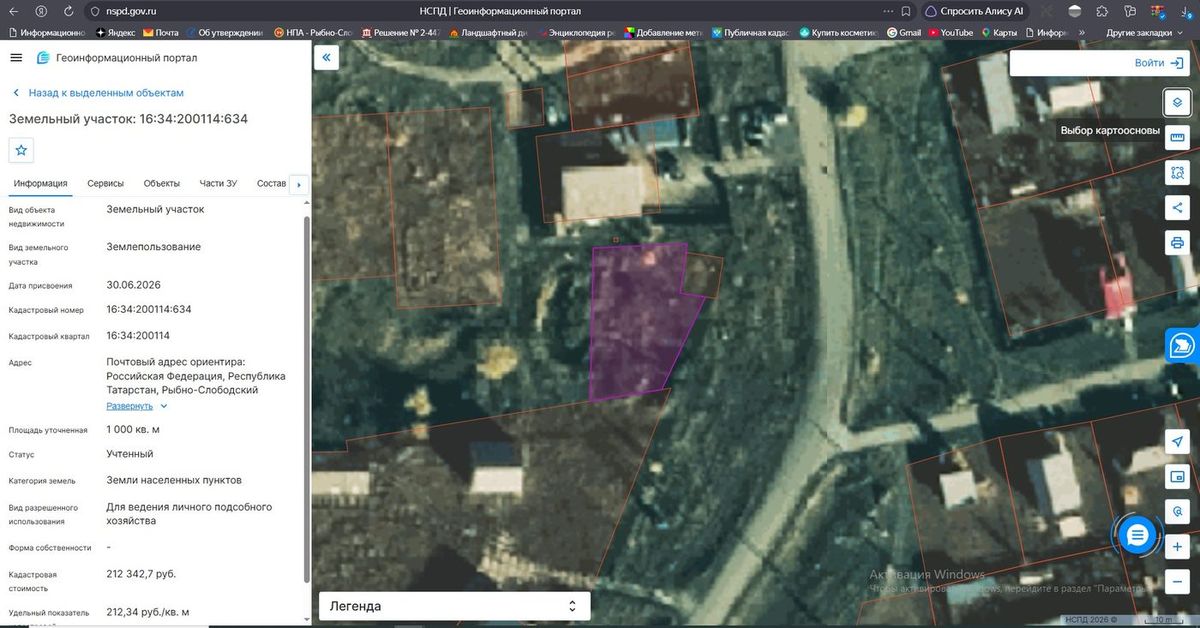Screen dimensions: 1200x628
Task: Select the ruler measurement tool
Action: point(1177,137)
